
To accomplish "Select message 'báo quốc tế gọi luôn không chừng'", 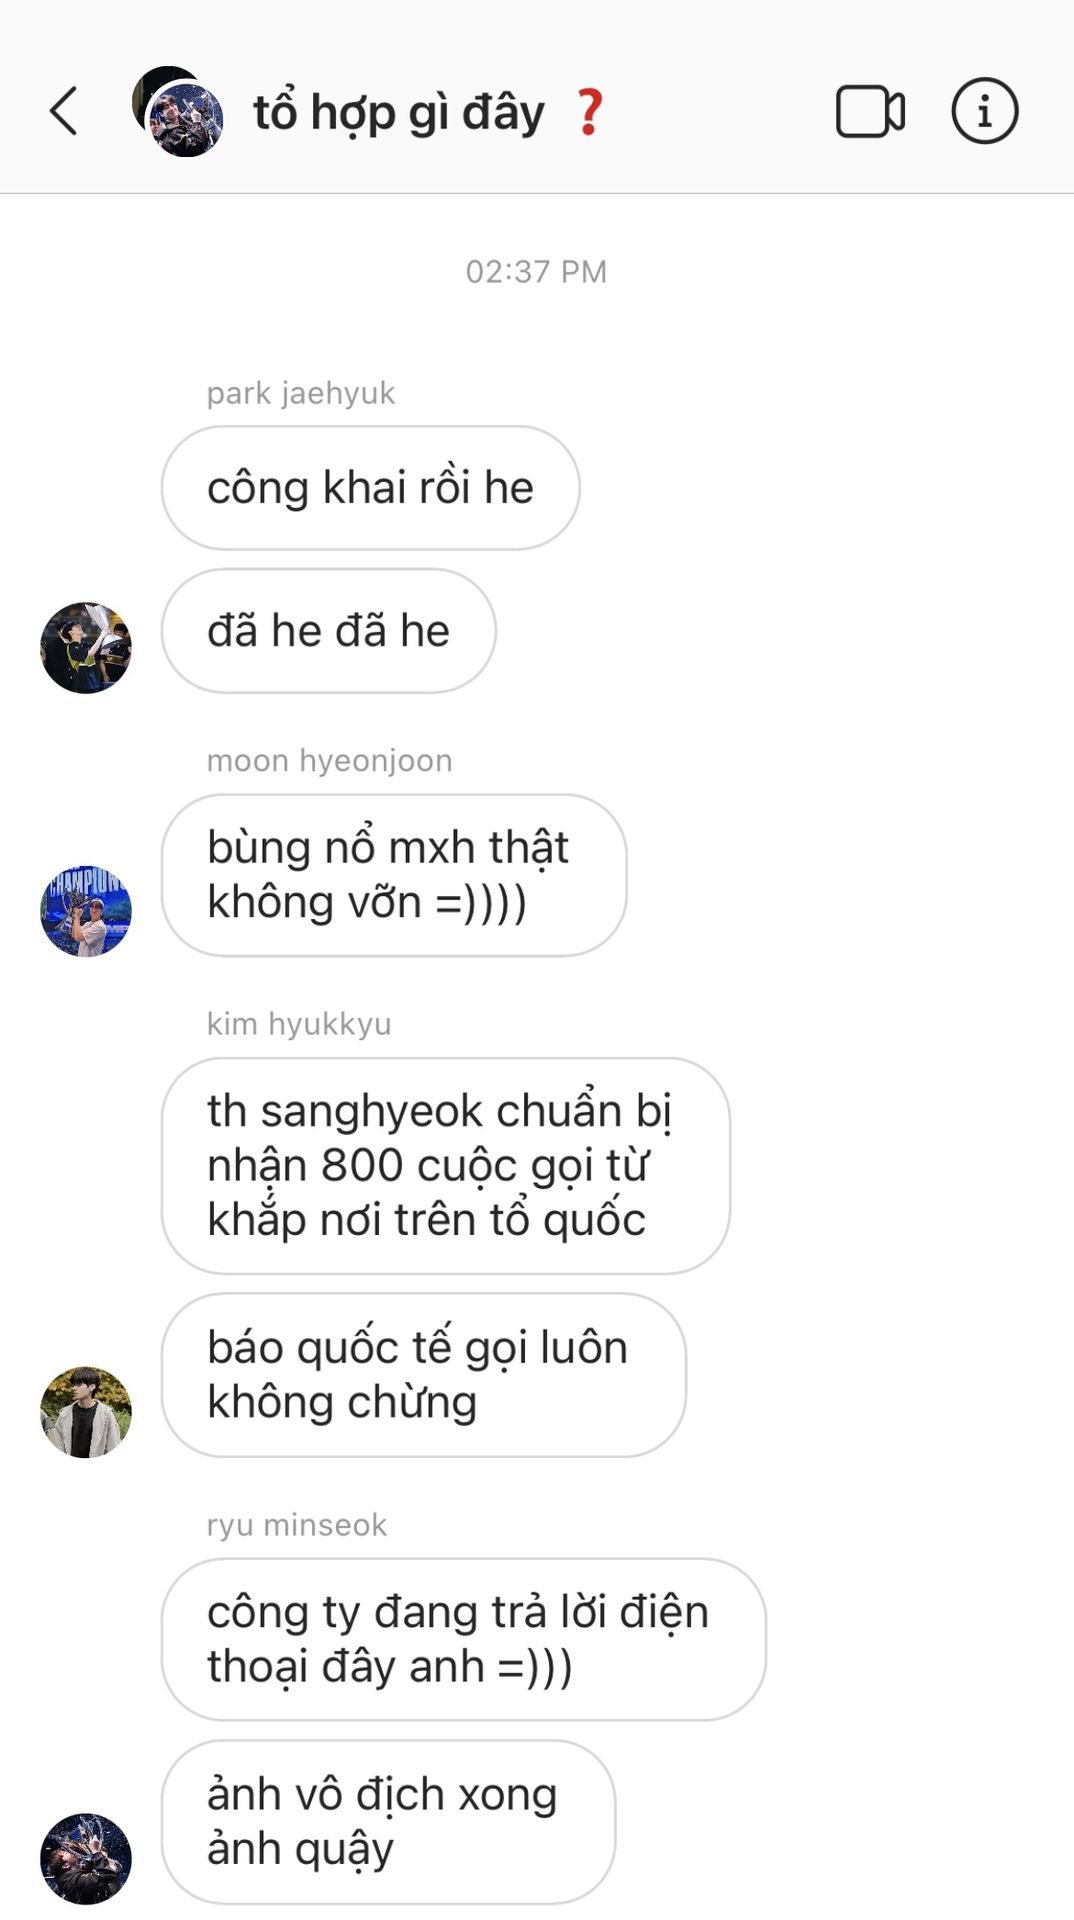I will pos(424,1375).
